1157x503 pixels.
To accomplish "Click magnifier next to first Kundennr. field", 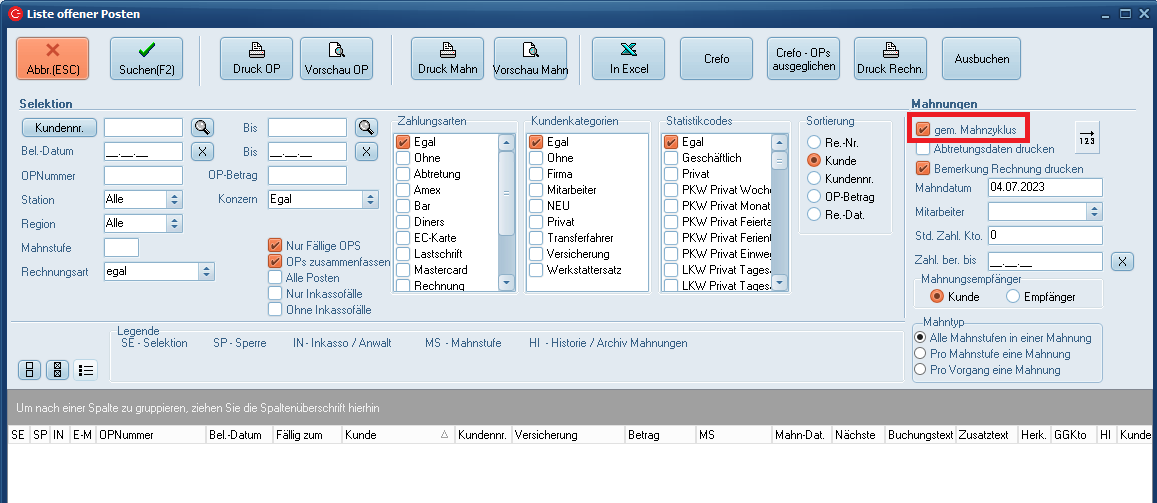I will 203,127.
